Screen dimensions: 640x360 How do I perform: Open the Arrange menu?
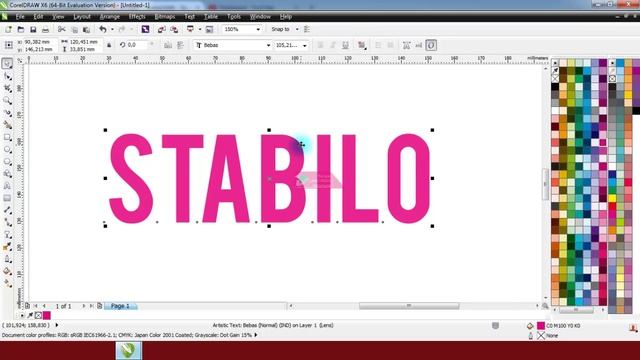tap(110, 17)
